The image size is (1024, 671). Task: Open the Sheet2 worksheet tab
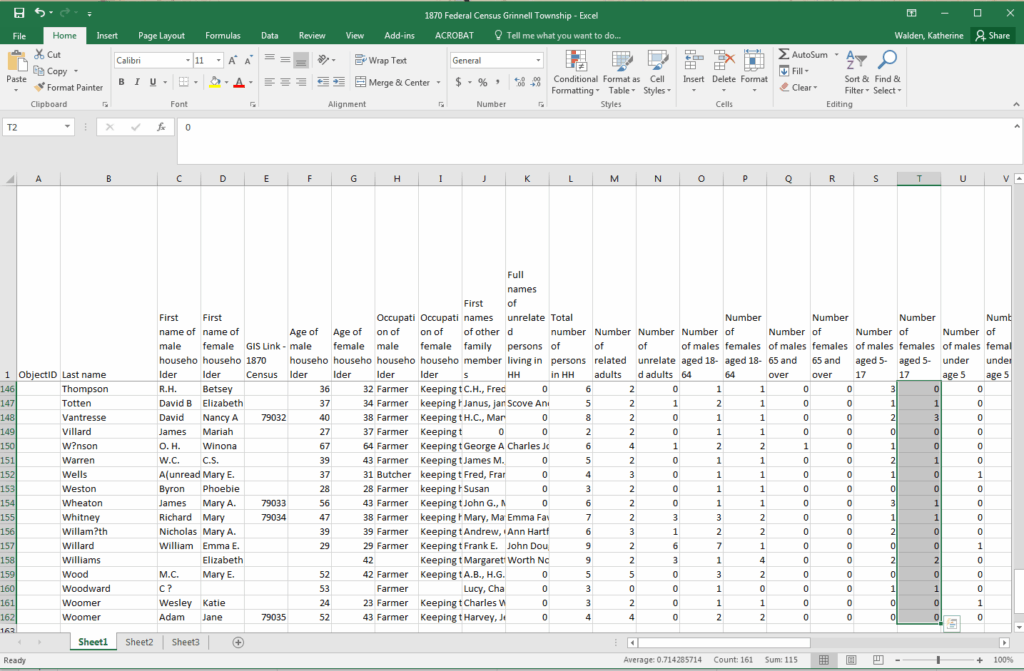click(x=139, y=642)
